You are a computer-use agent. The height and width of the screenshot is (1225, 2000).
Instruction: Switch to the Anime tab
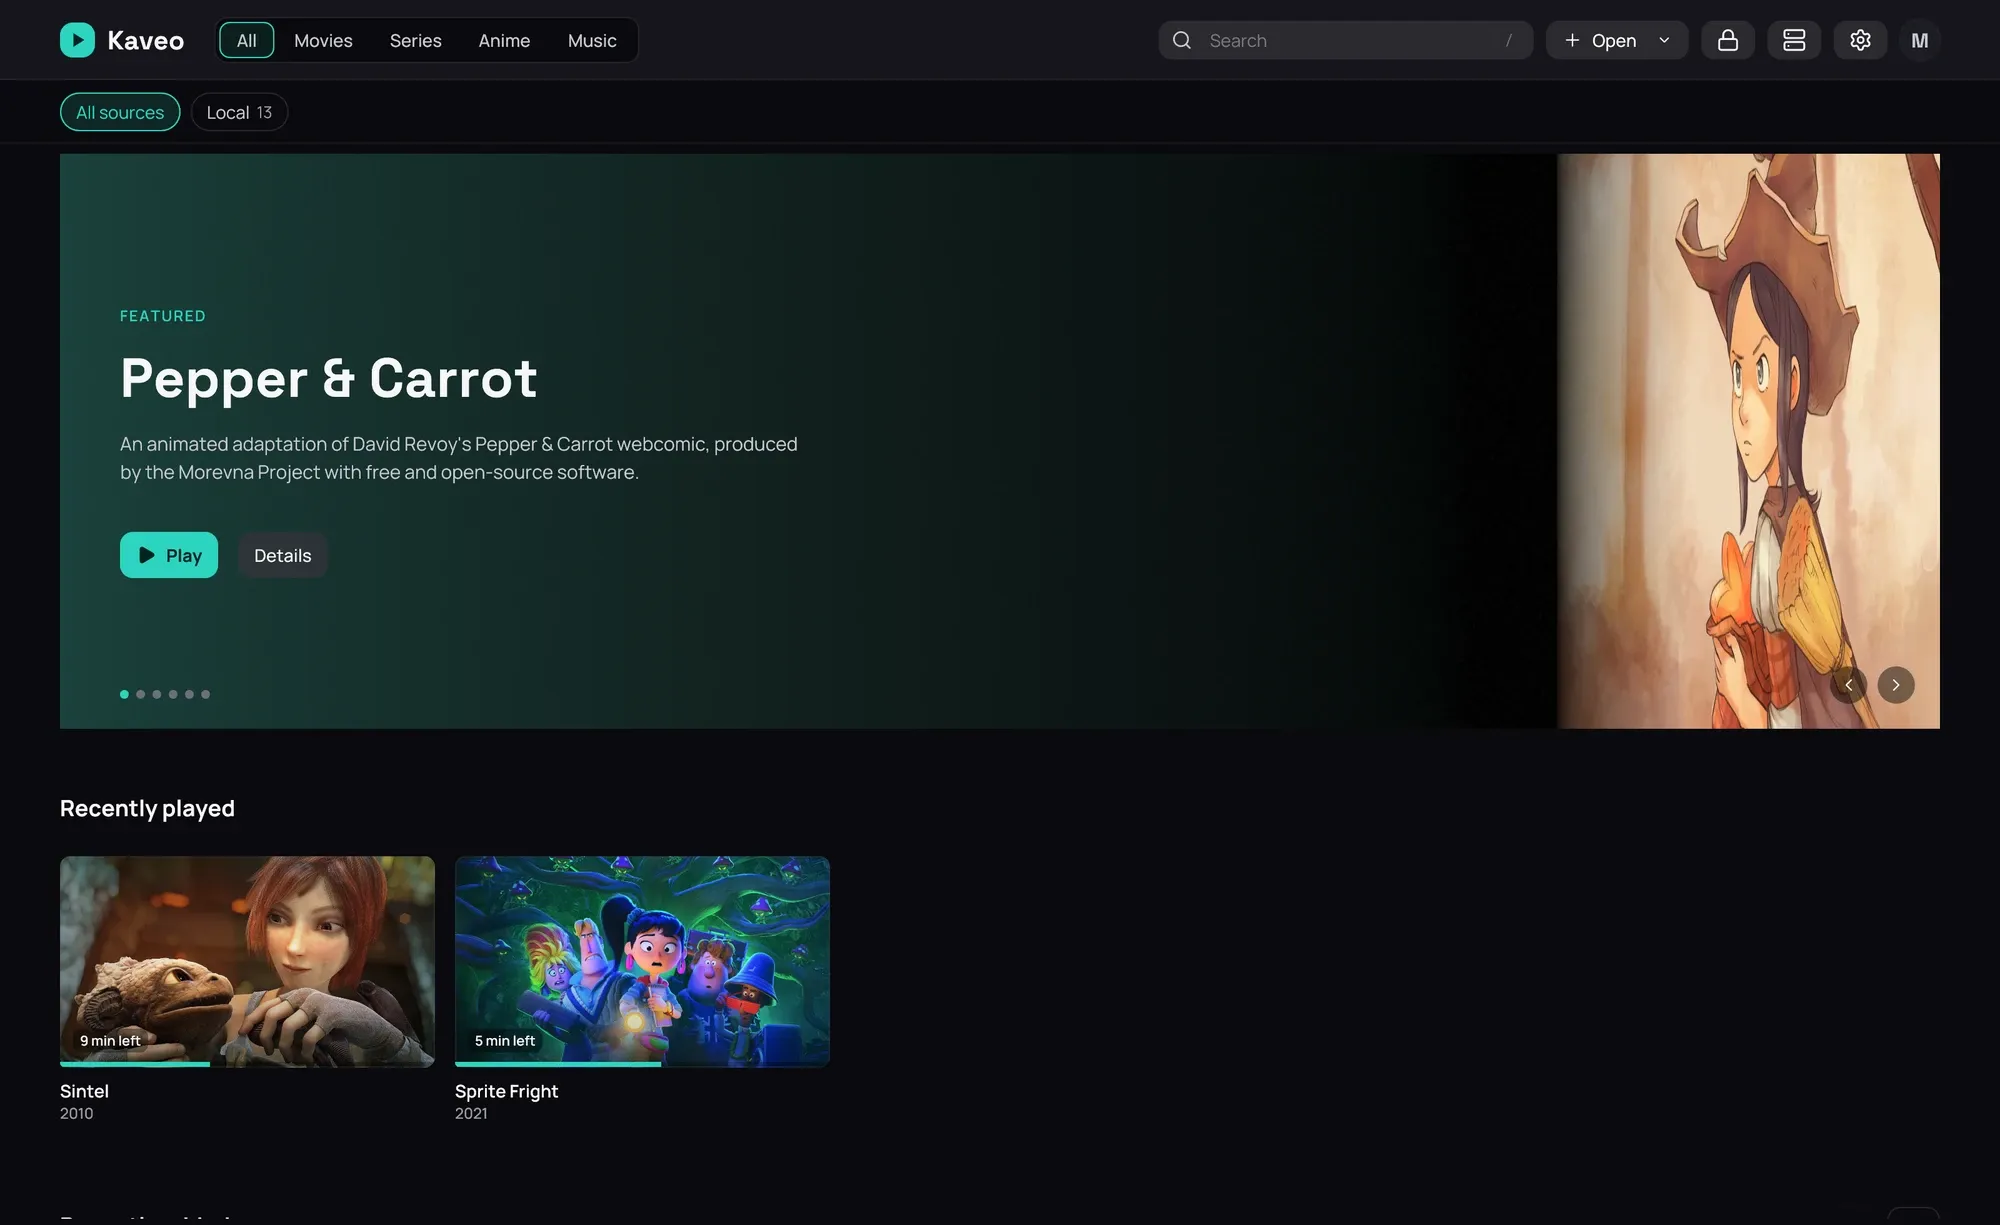504,40
